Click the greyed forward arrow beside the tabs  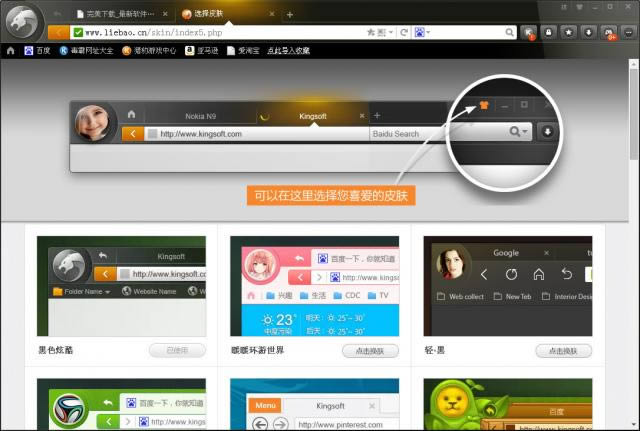[57, 13]
